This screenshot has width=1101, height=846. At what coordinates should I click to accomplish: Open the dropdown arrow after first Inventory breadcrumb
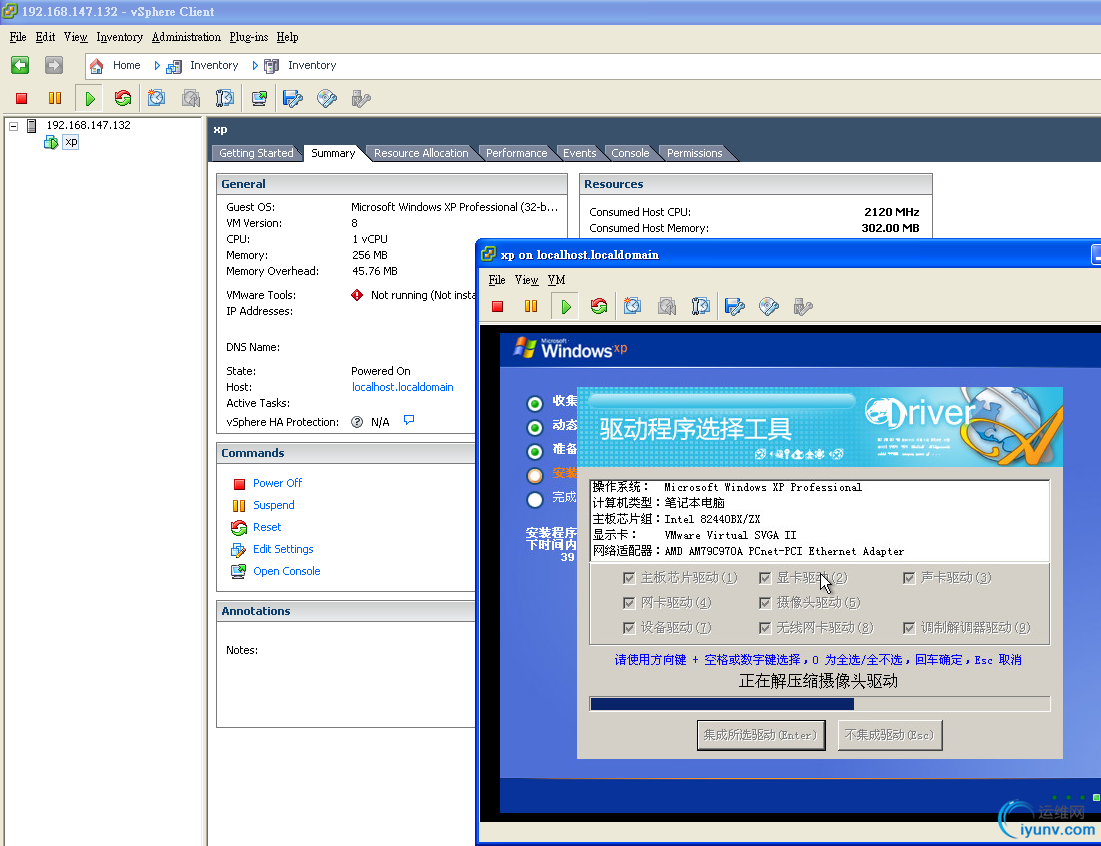pos(255,66)
